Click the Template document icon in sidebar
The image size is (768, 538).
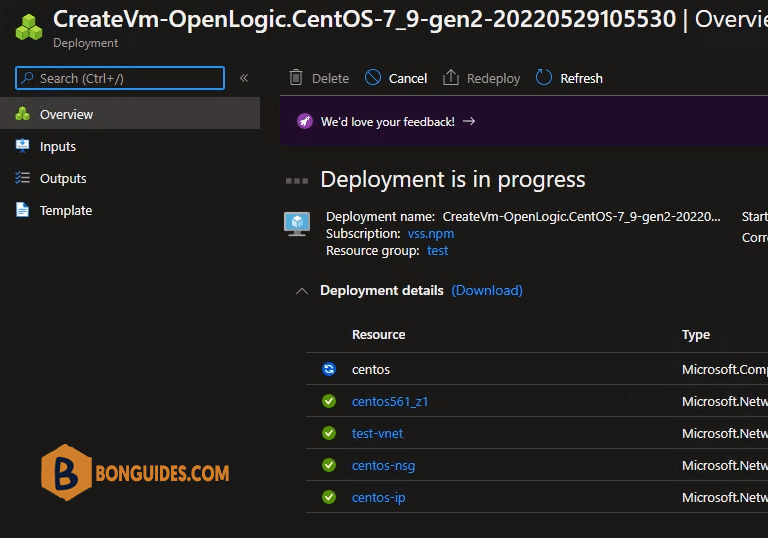(x=23, y=209)
